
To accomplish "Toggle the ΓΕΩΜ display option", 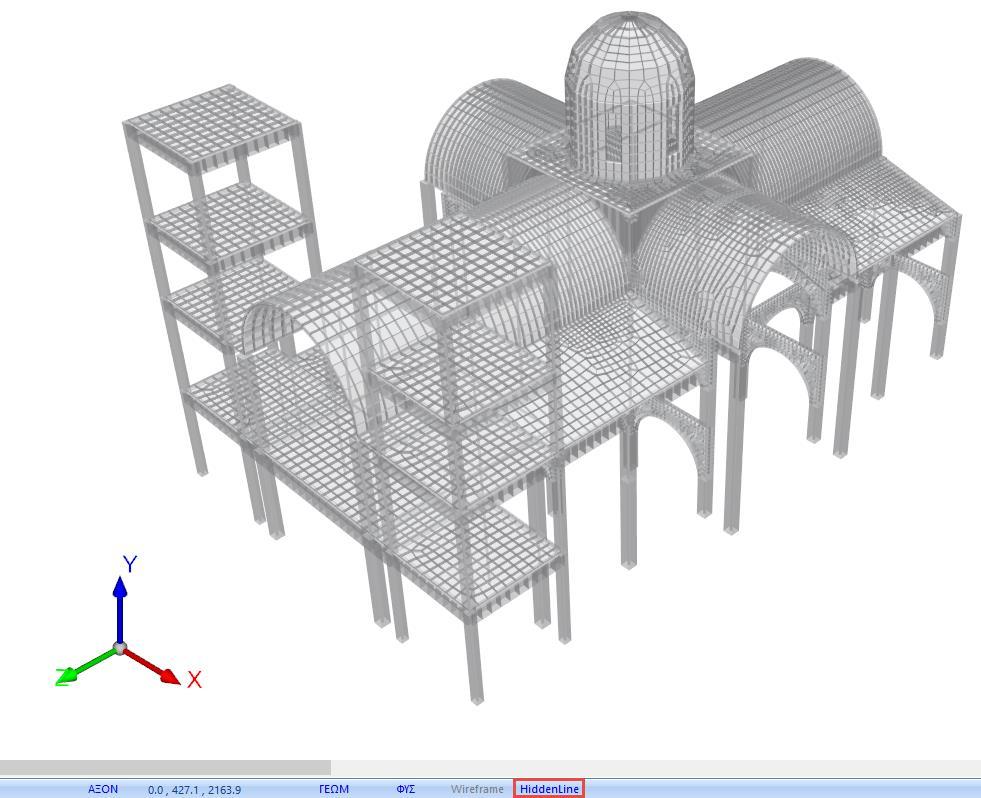I will tap(334, 789).
